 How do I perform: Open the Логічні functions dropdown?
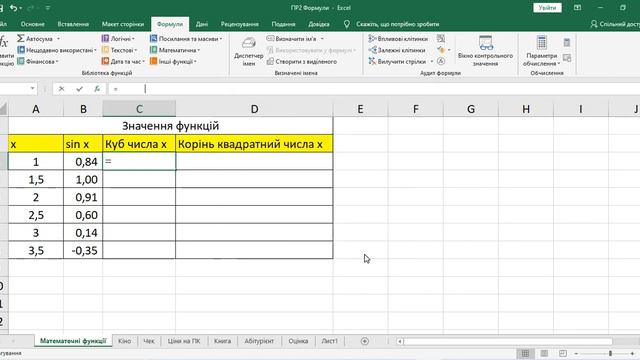tap(118, 38)
